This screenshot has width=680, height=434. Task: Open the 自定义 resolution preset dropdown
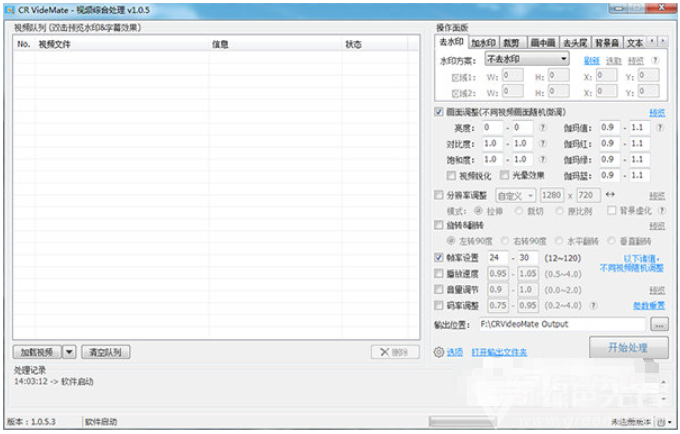(516, 196)
